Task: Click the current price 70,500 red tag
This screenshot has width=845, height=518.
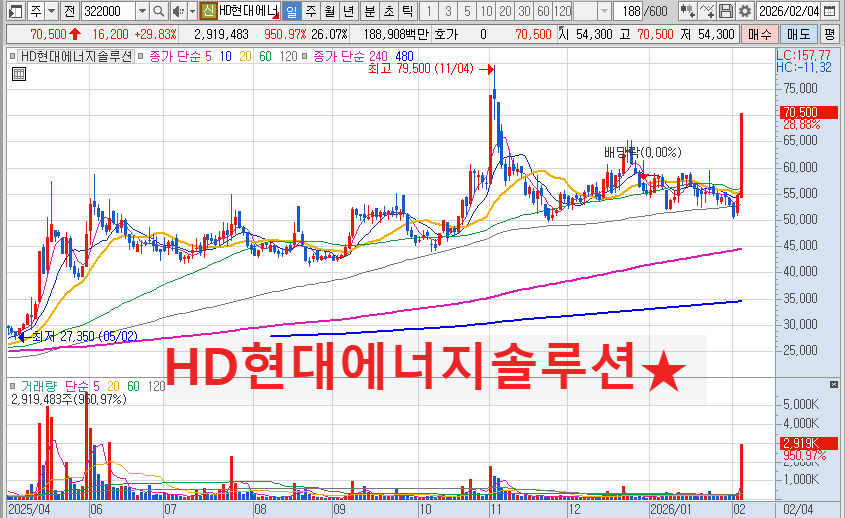Action: 809,112
